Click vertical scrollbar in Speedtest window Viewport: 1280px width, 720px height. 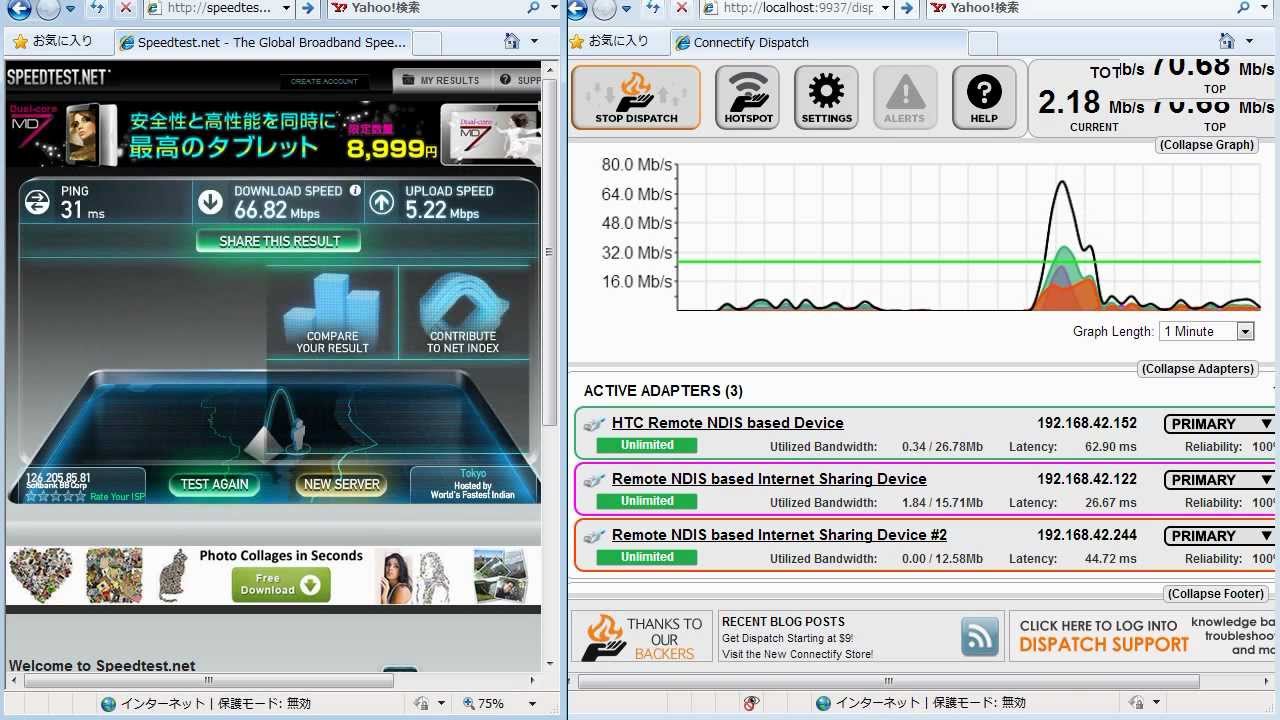tap(549, 250)
